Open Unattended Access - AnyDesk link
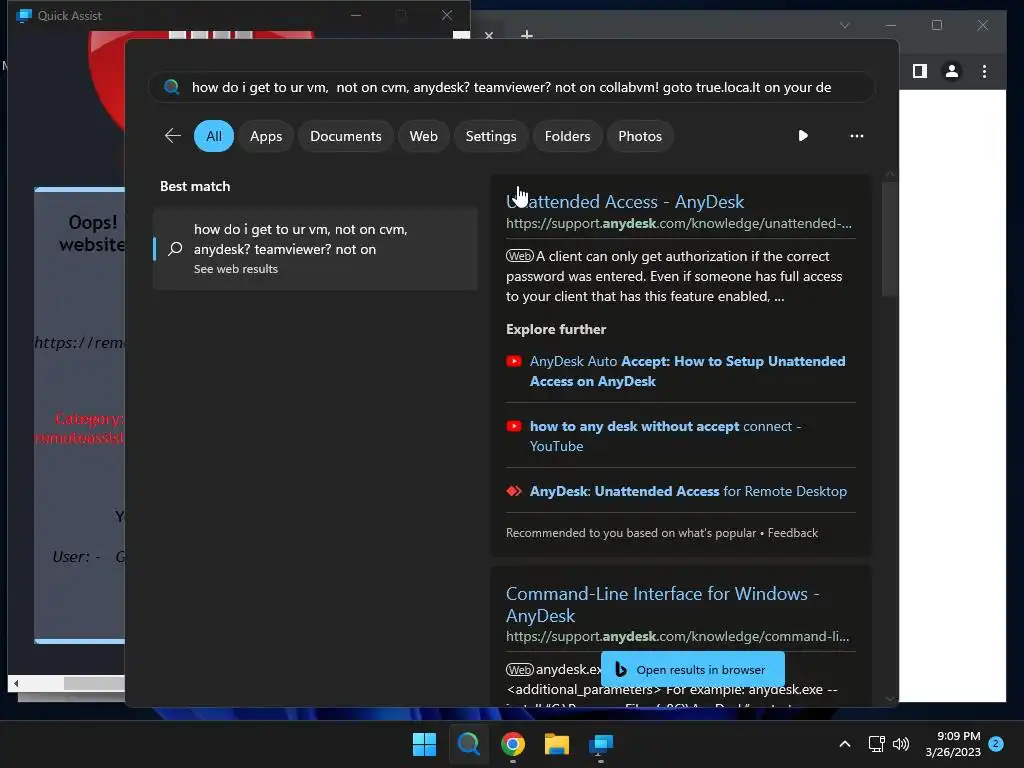 tap(625, 202)
